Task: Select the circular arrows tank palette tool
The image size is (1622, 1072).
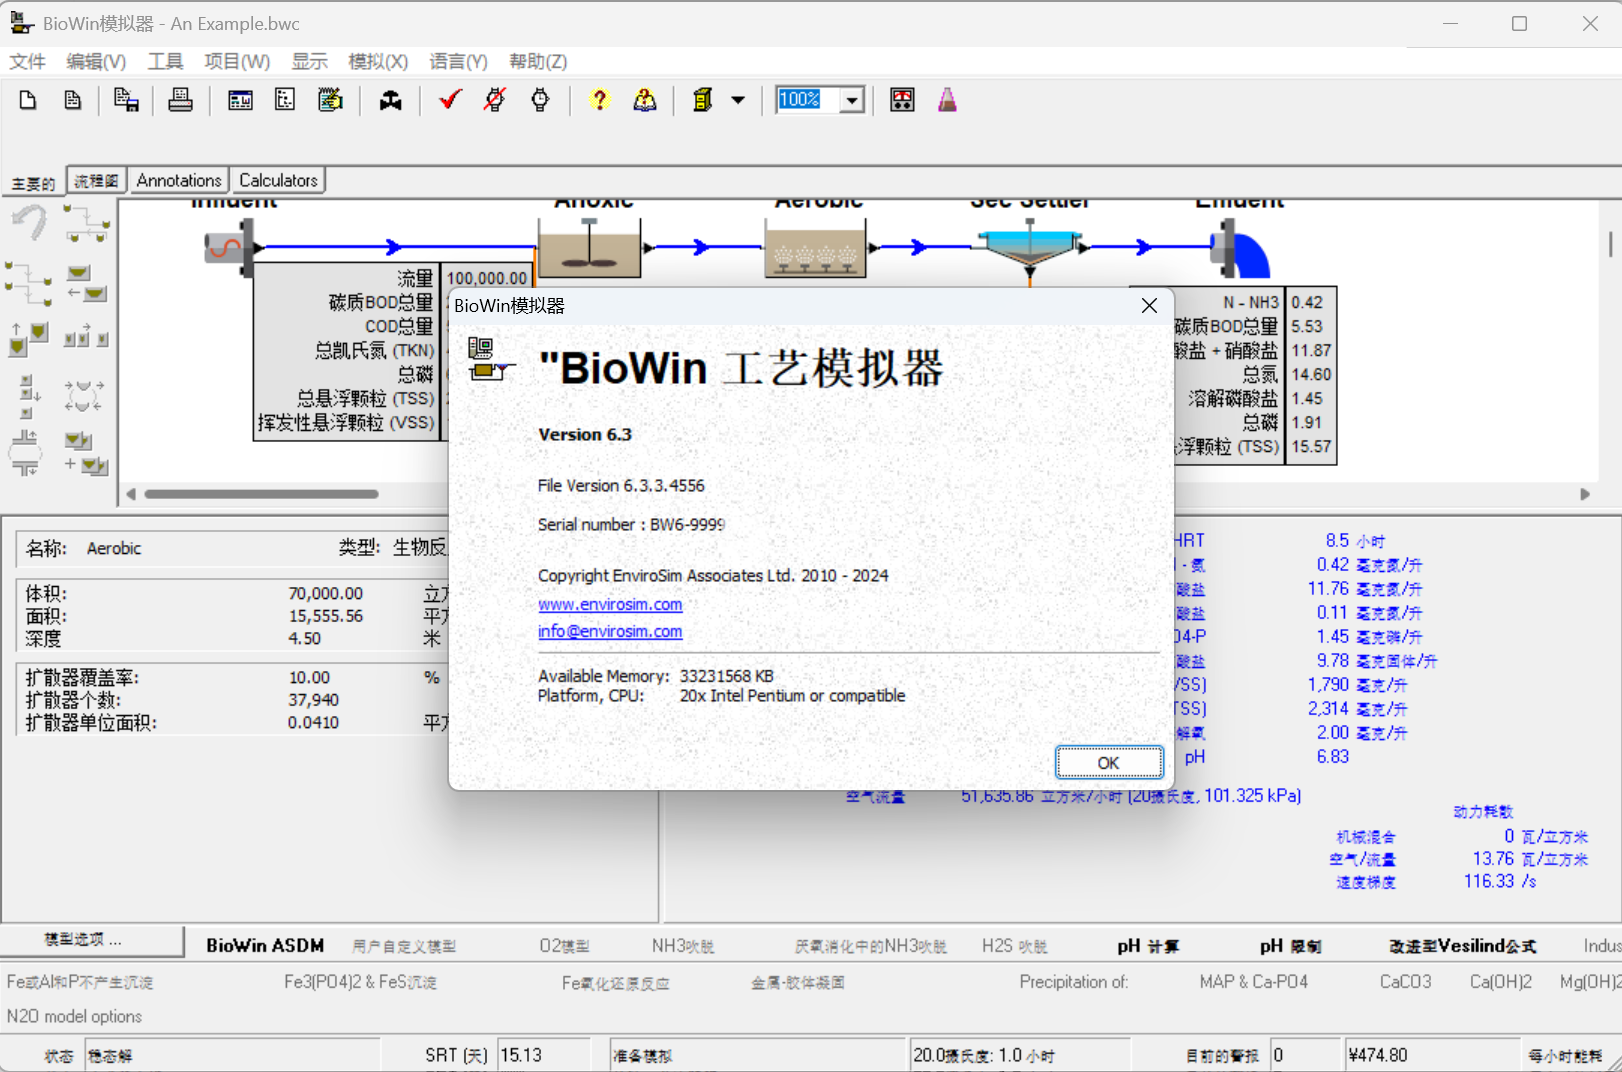Action: pyautogui.click(x=84, y=396)
